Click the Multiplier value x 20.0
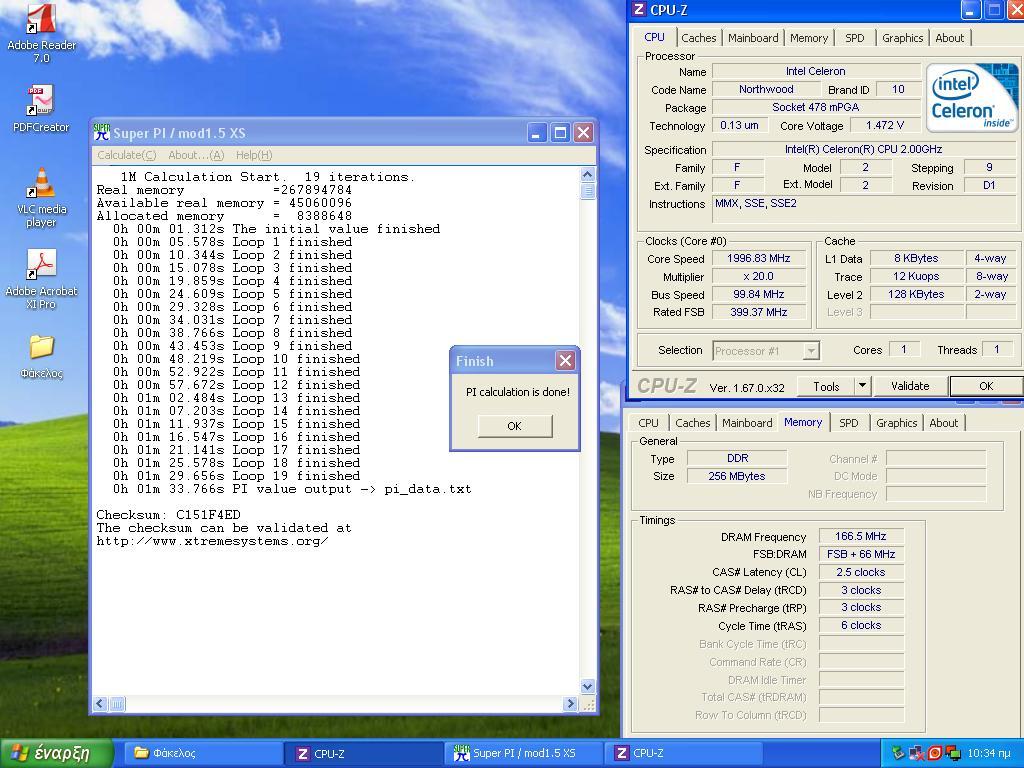1024x768 pixels. click(x=759, y=276)
